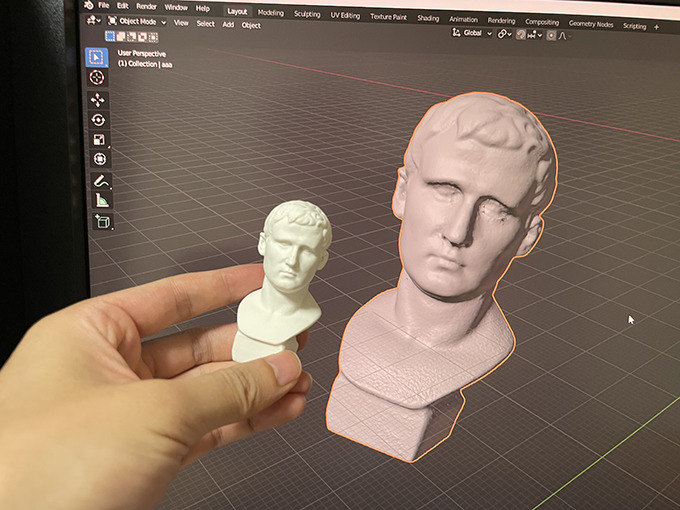This screenshot has height=510, width=680.
Task: Switch to the Compositing workspace tab
Action: point(542,22)
